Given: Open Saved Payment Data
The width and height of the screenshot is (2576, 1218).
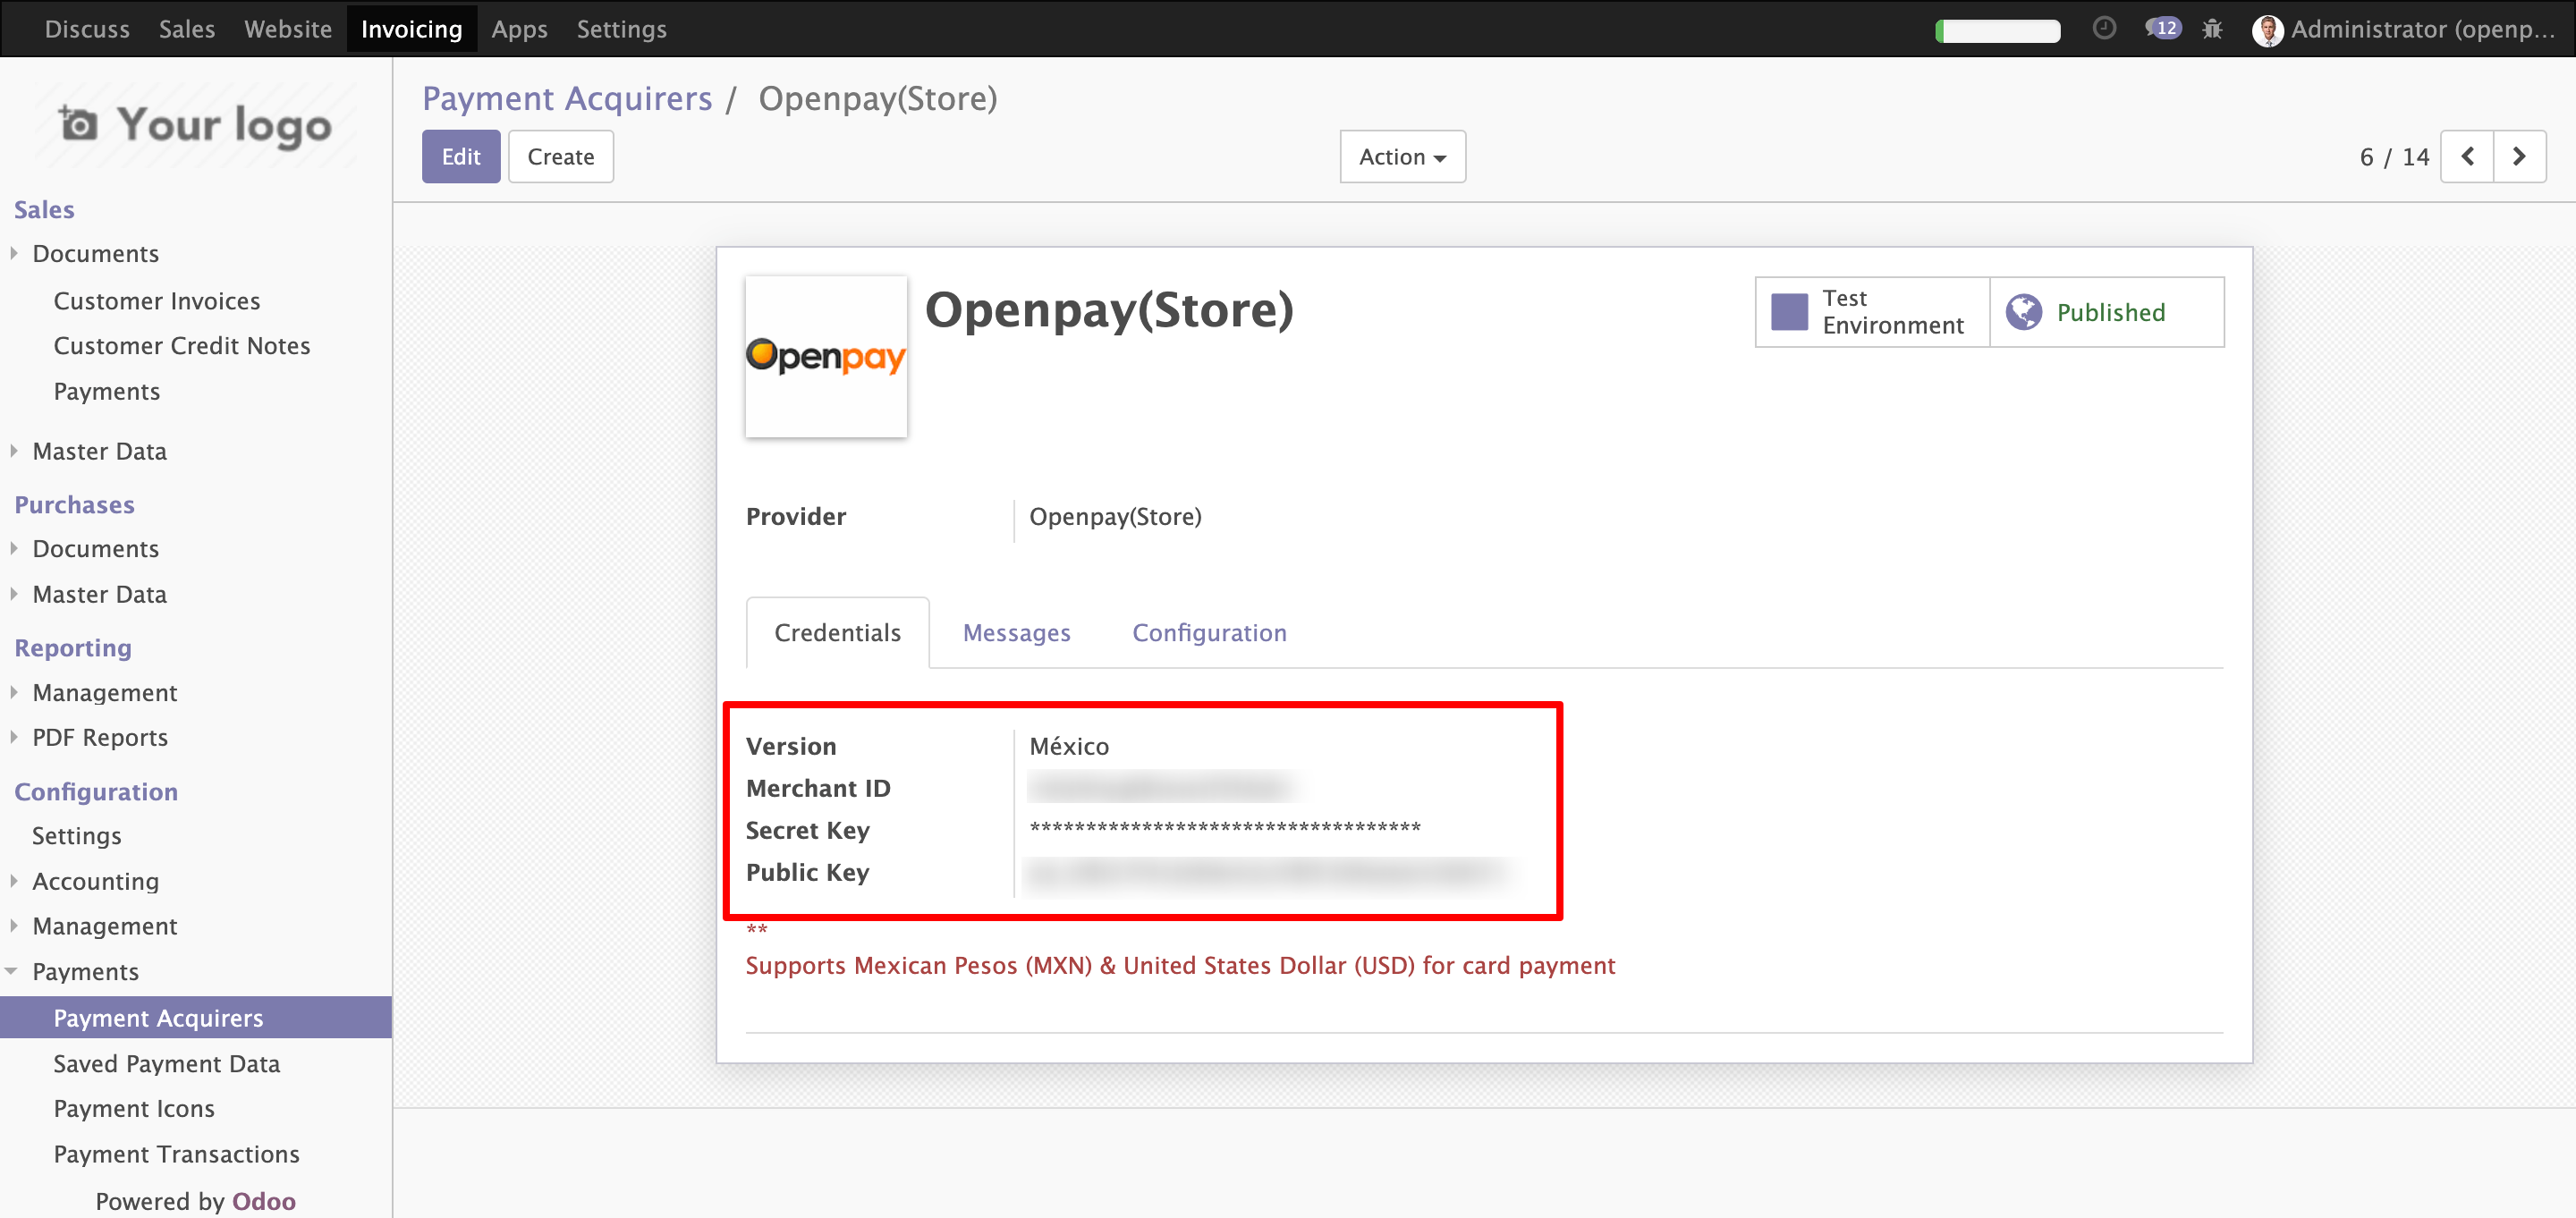Looking at the screenshot, I should (167, 1063).
